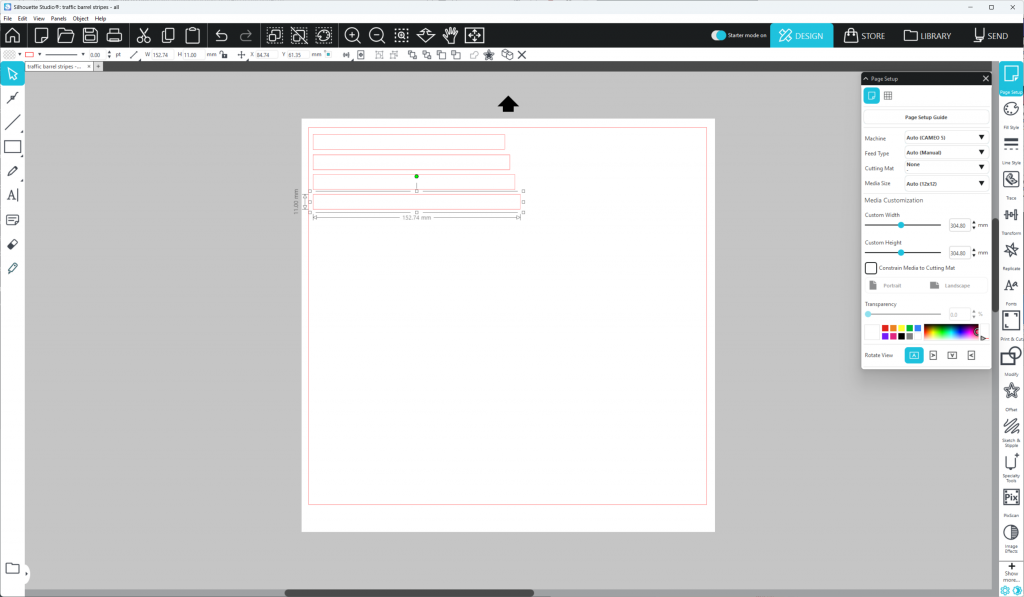
Task: Open the Machine dropdown
Action: coord(946,138)
